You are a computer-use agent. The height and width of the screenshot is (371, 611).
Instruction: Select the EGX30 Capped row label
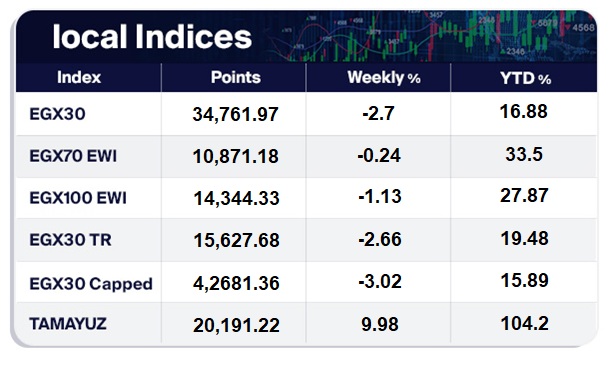coord(91,284)
